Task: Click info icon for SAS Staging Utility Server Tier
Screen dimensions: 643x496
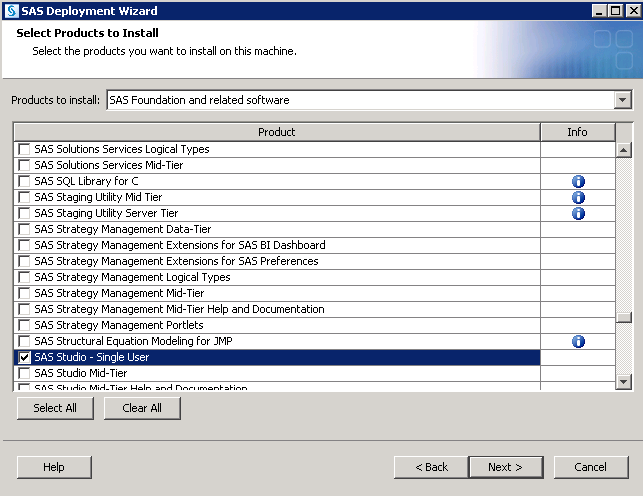Action: click(x=578, y=214)
